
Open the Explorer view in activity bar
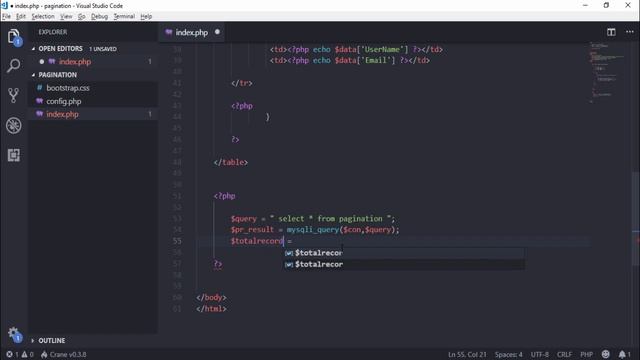14,37
